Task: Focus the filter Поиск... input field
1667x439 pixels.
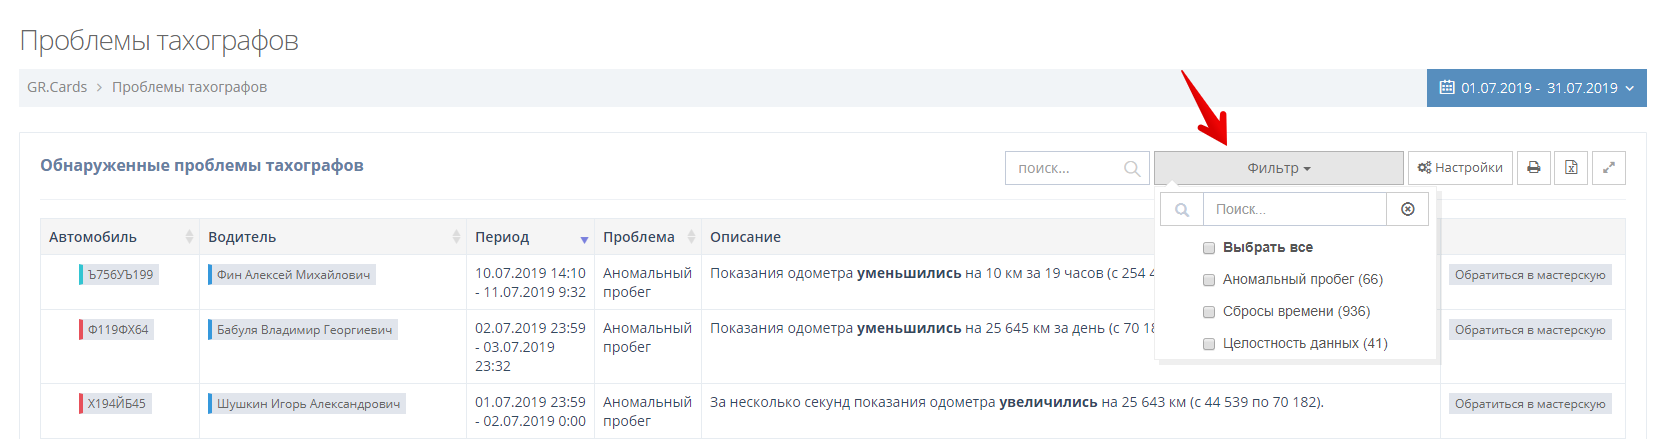Action: [1294, 209]
